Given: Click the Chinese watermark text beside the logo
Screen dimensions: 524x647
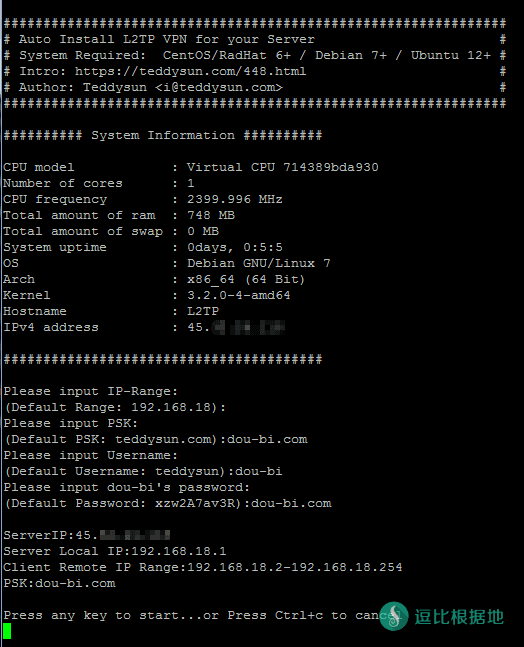Looking at the screenshot, I should pyautogui.click(x=459, y=617).
